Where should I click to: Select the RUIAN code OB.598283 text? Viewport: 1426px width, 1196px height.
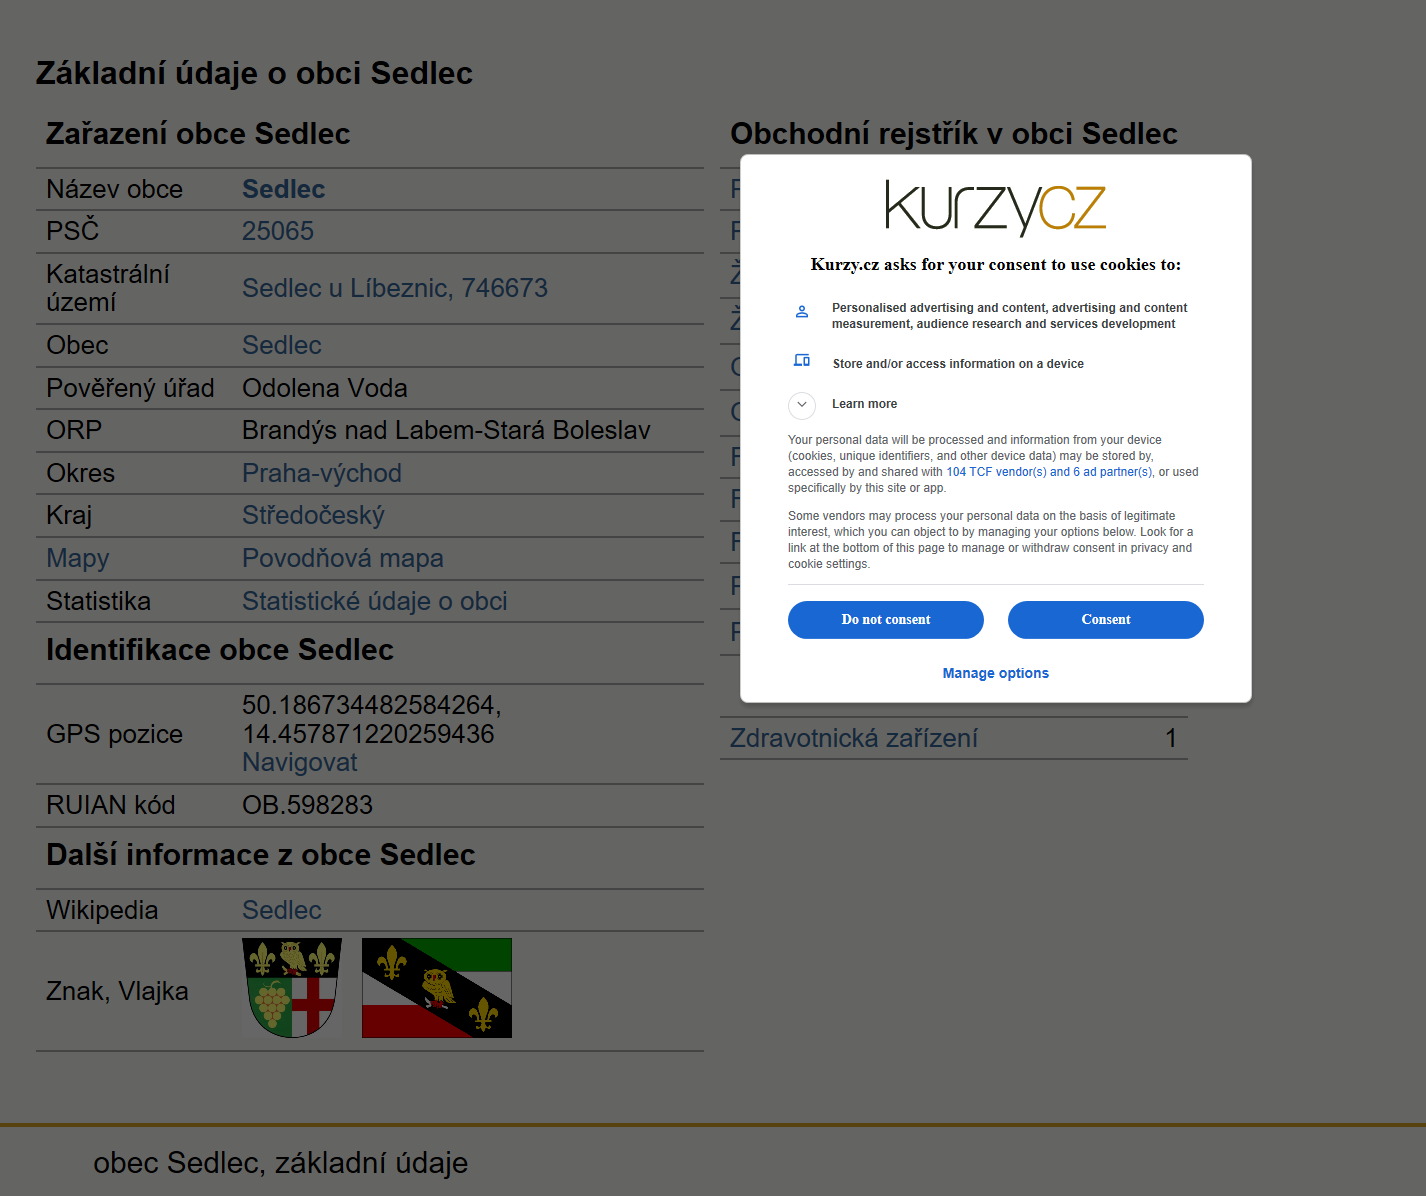pos(307,805)
